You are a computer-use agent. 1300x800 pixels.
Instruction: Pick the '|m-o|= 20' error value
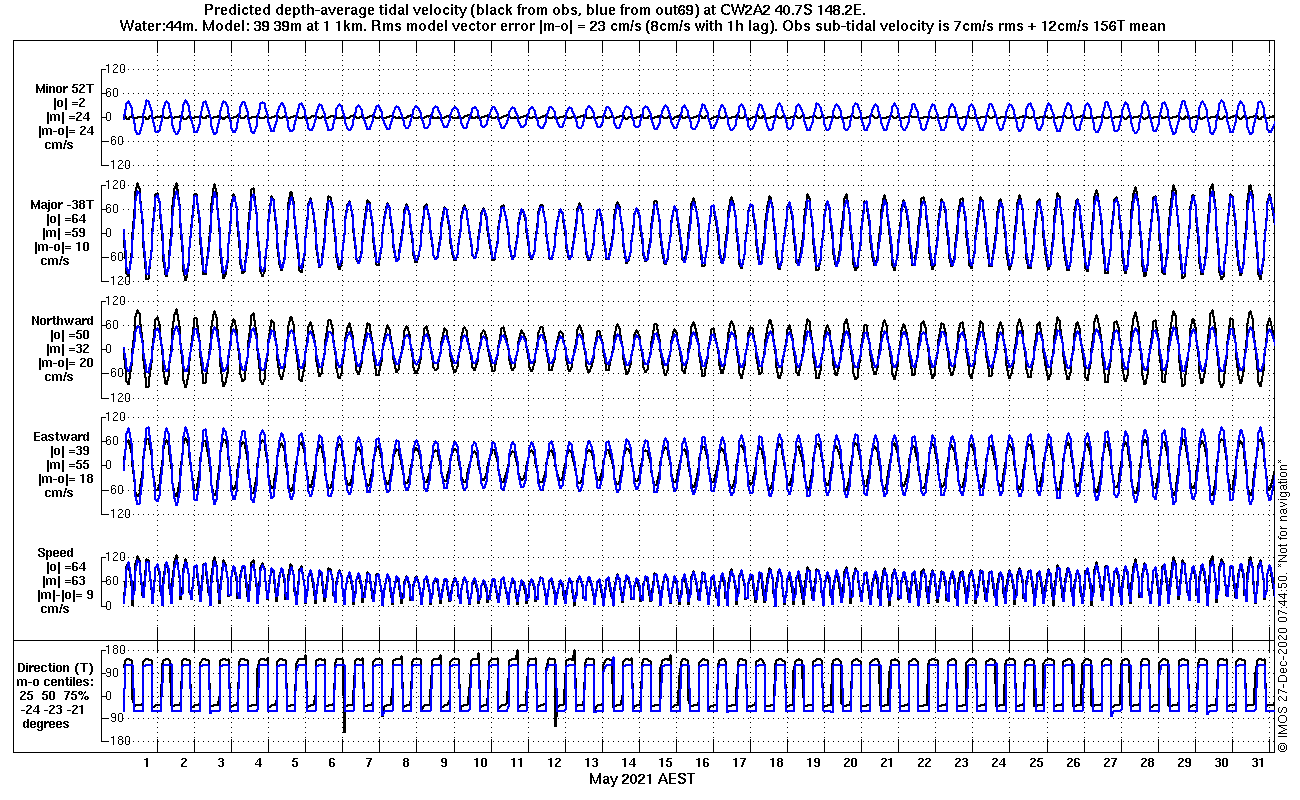pos(65,363)
